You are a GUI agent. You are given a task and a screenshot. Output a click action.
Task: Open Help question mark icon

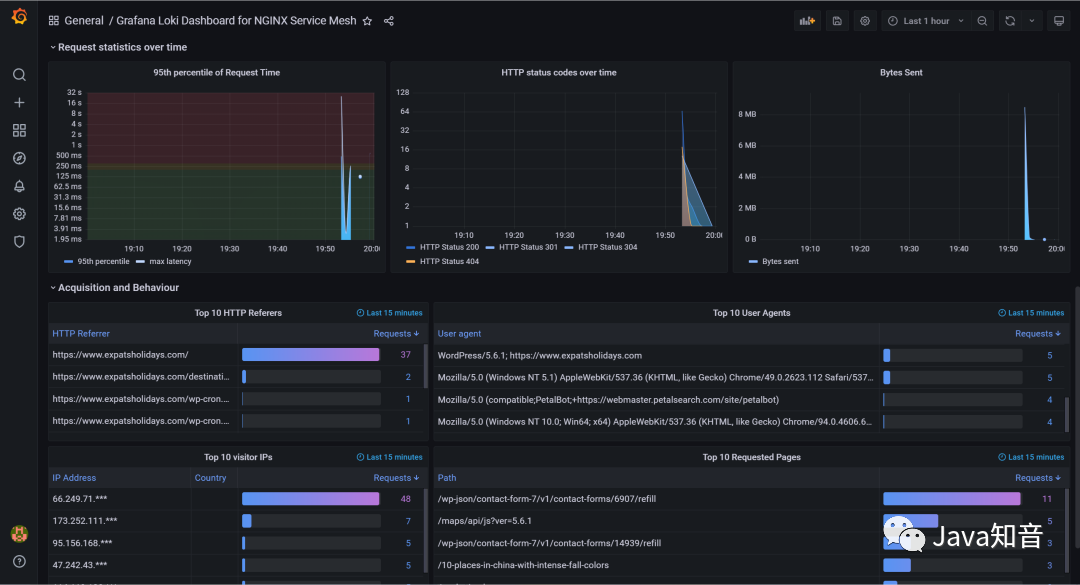(19, 561)
